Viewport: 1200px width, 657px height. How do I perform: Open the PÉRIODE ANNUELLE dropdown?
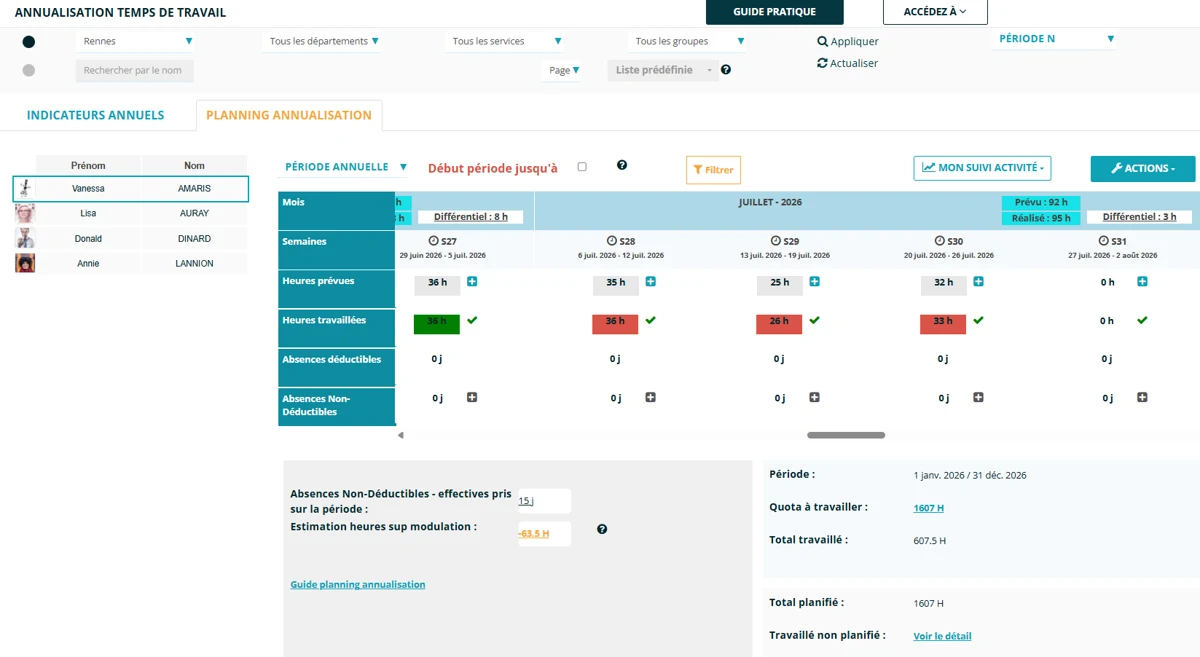coord(346,167)
